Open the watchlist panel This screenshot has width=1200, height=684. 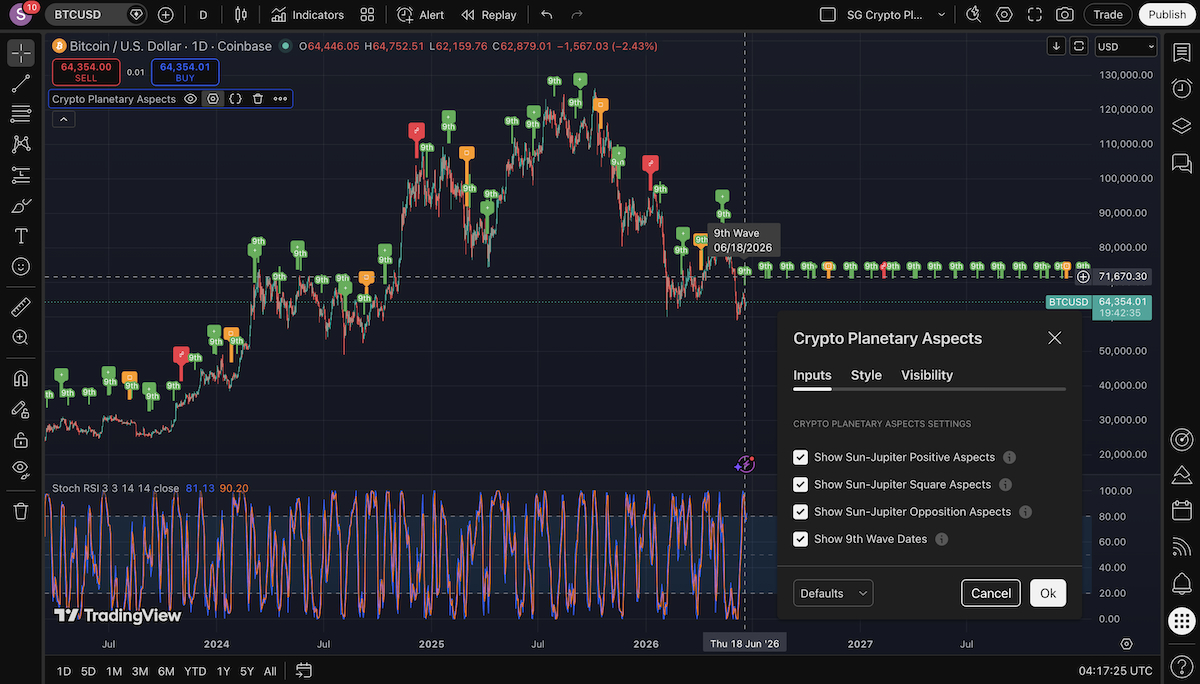(x=1181, y=53)
